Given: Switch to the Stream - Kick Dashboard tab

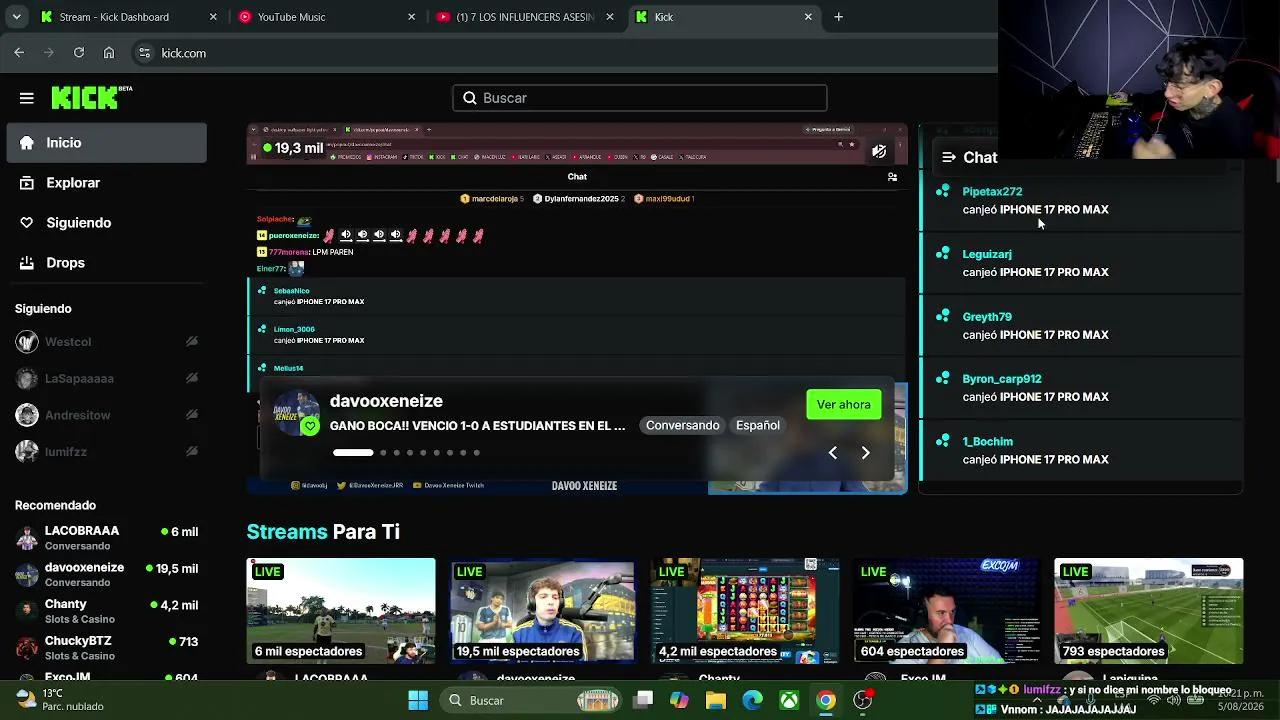Looking at the screenshot, I should [128, 17].
